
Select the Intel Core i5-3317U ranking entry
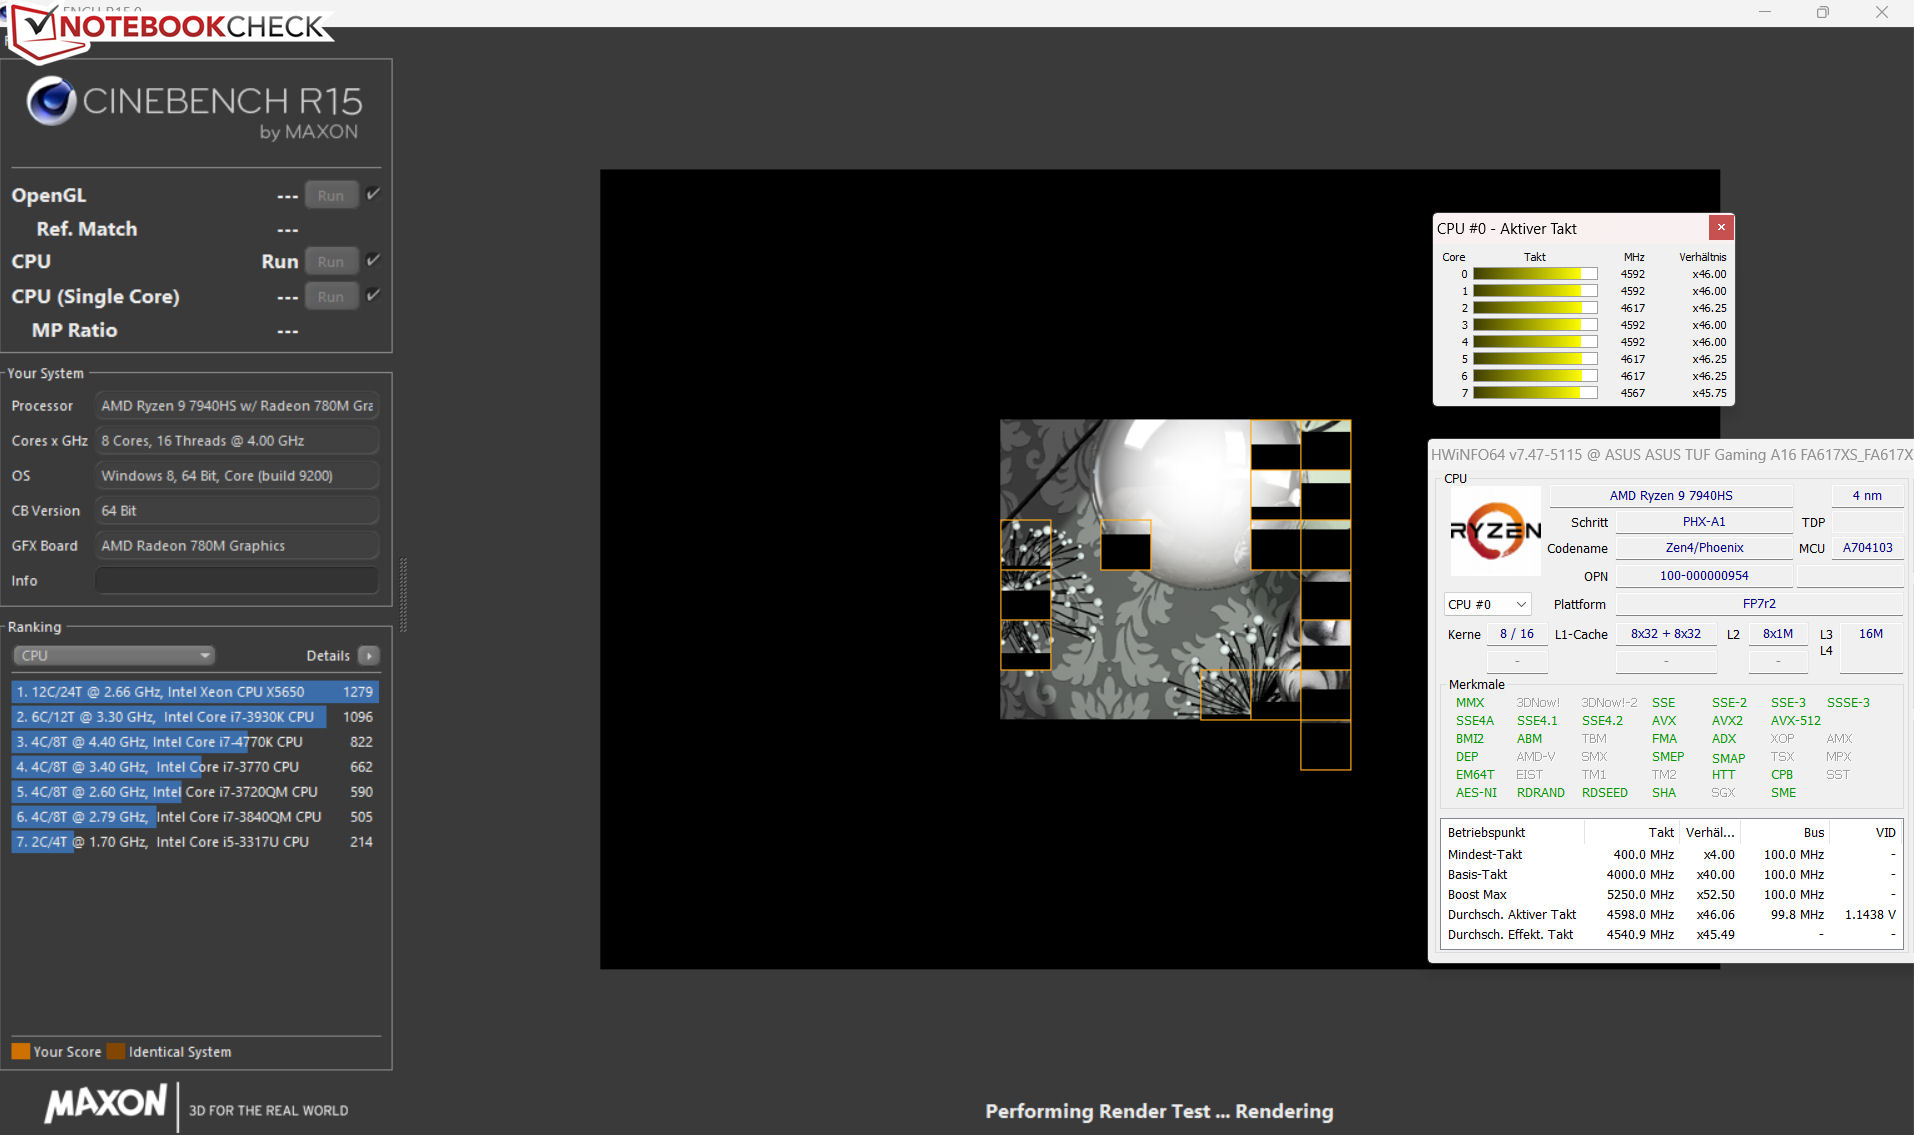(195, 842)
